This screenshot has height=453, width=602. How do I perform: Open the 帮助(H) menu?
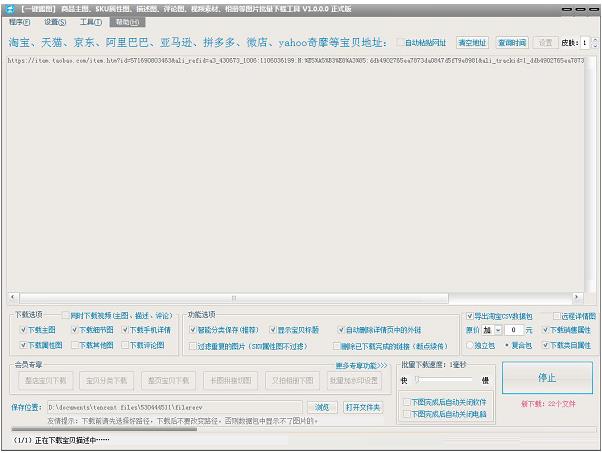pos(127,21)
